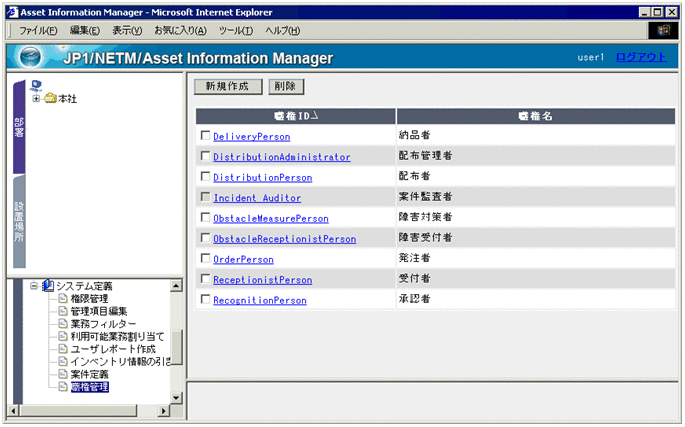This screenshot has height=427, width=685.
Task: Click the 新規作成 button
Action: coord(228,87)
